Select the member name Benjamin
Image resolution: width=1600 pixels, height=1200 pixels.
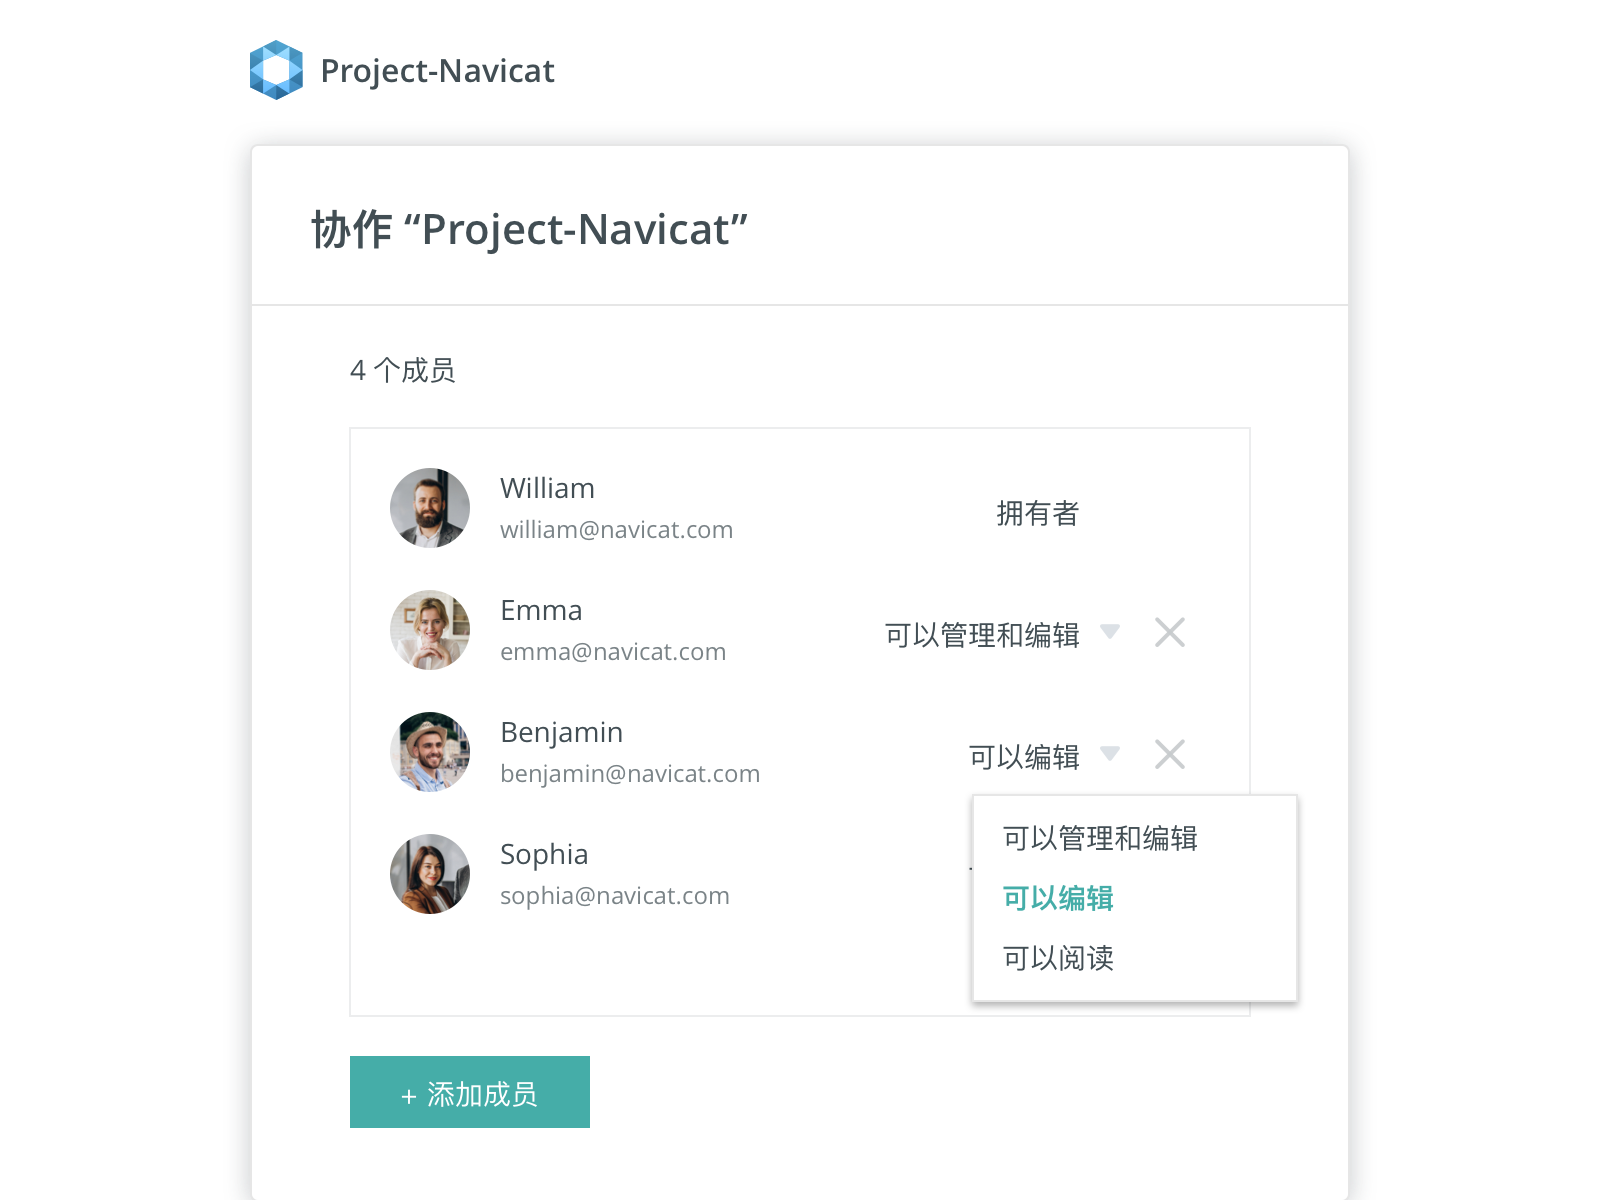[562, 733]
